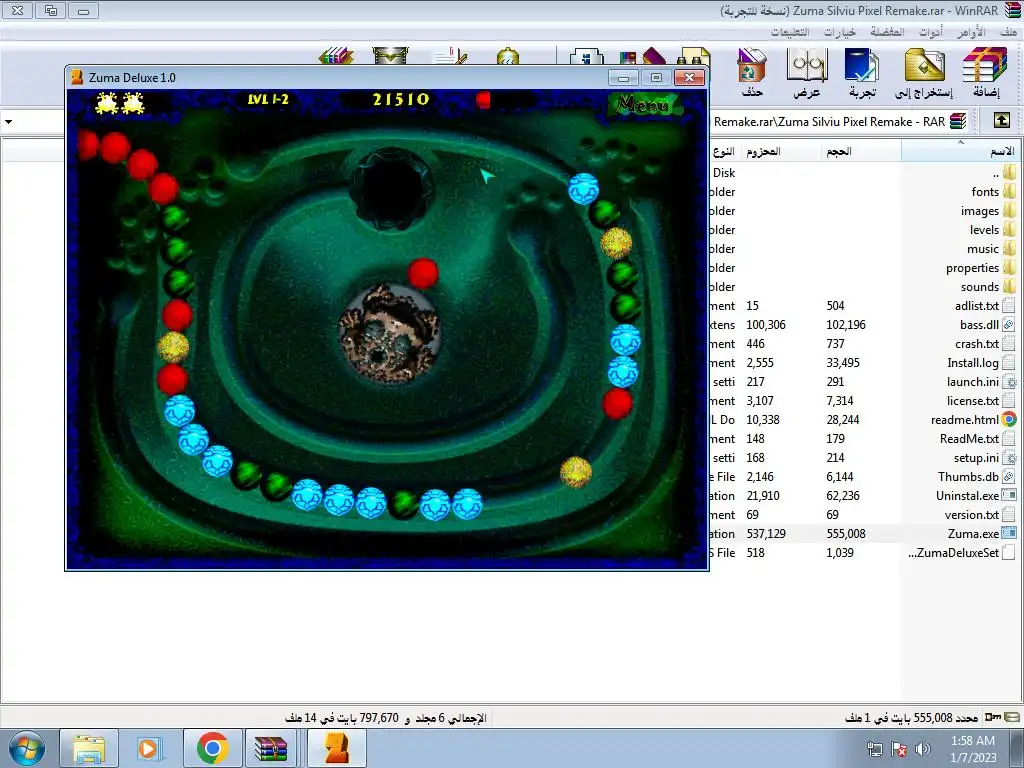Click the Test (تجربة) archive icon

coord(862,72)
